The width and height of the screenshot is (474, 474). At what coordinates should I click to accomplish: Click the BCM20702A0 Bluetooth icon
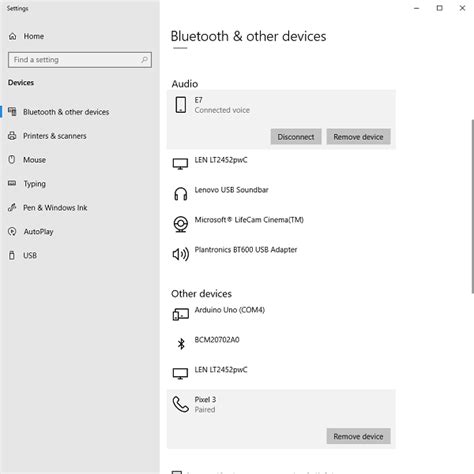tap(181, 344)
